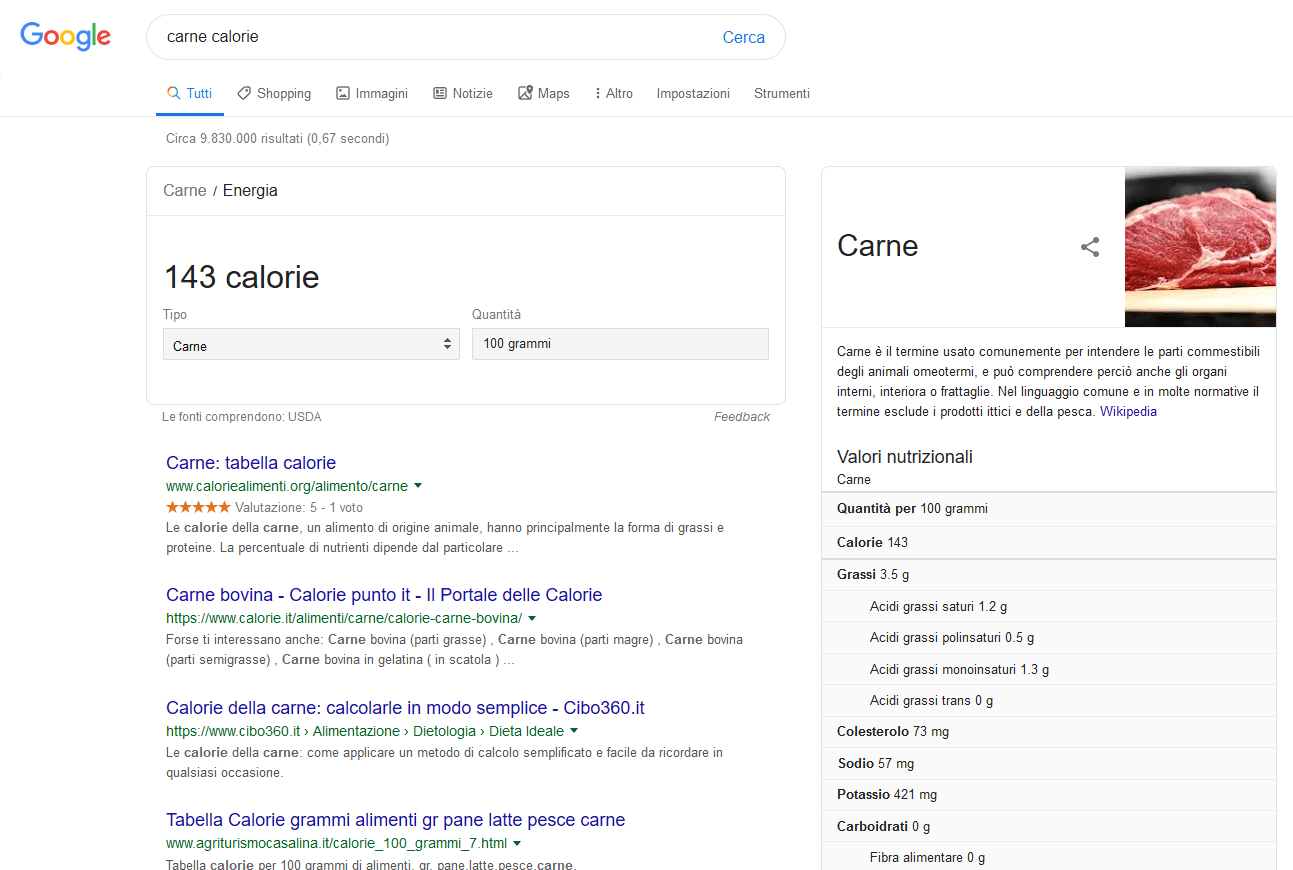Open the Shopping tab
Screen dimensions: 1293x870
click(274, 93)
